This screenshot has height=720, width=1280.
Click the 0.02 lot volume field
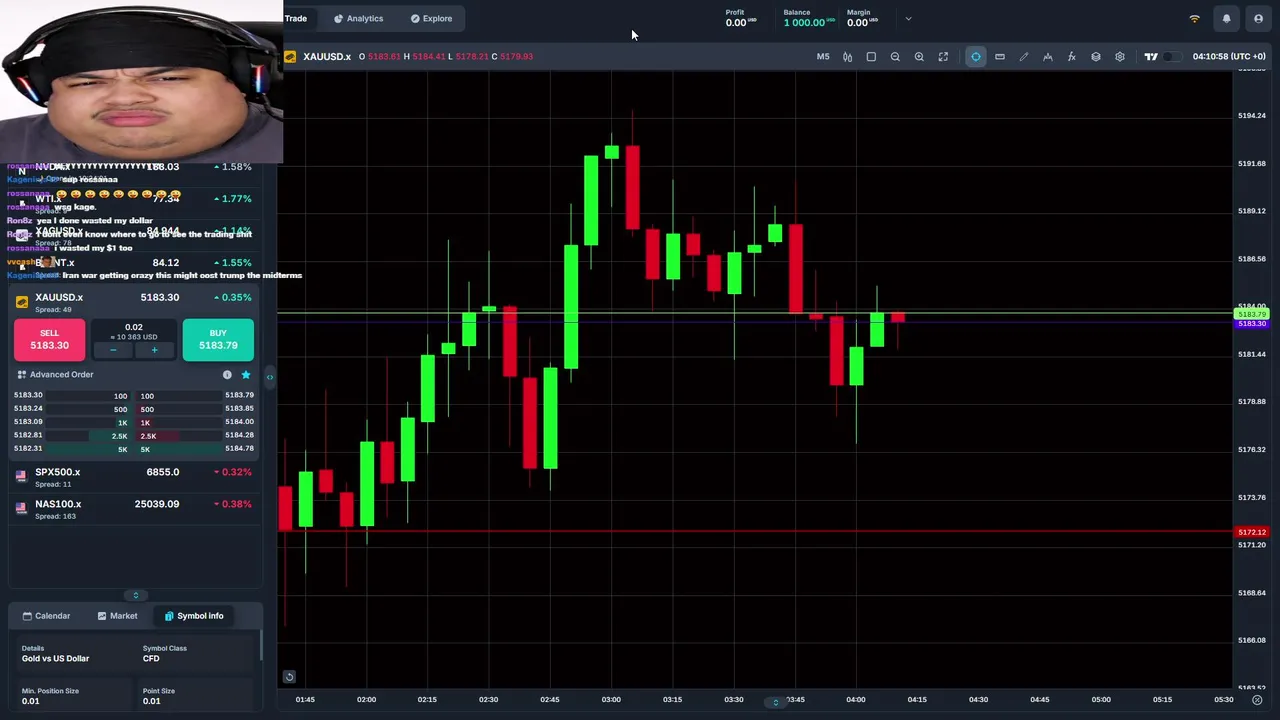(134, 327)
